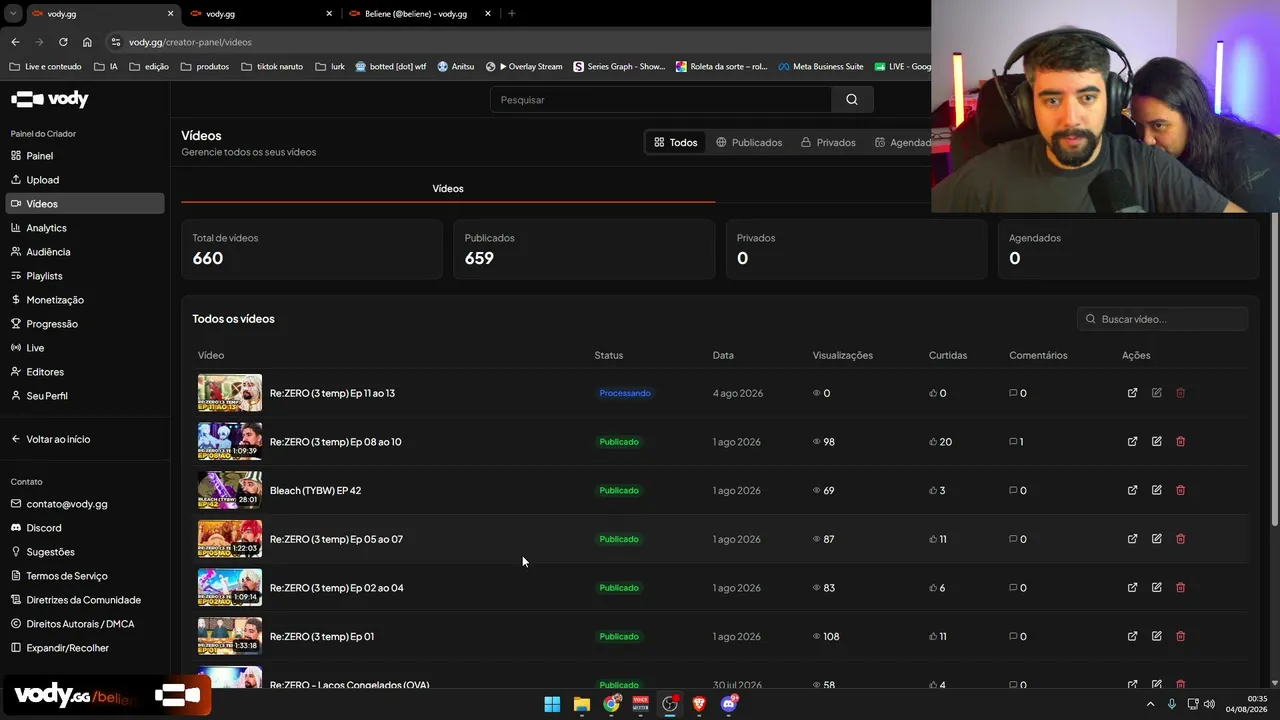Go to the browser home page icon
Image resolution: width=1280 pixels, height=720 pixels.
[87, 42]
